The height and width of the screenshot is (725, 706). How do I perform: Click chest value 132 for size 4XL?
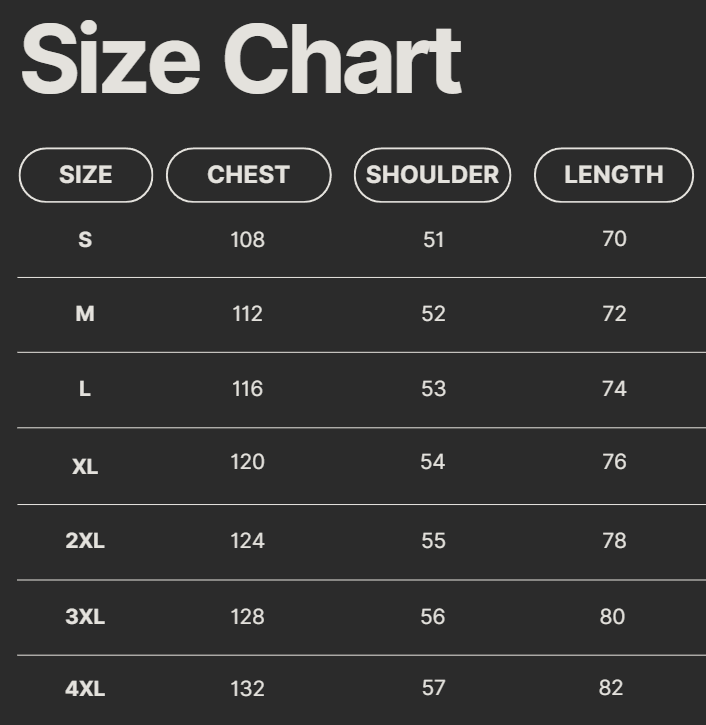point(247,689)
